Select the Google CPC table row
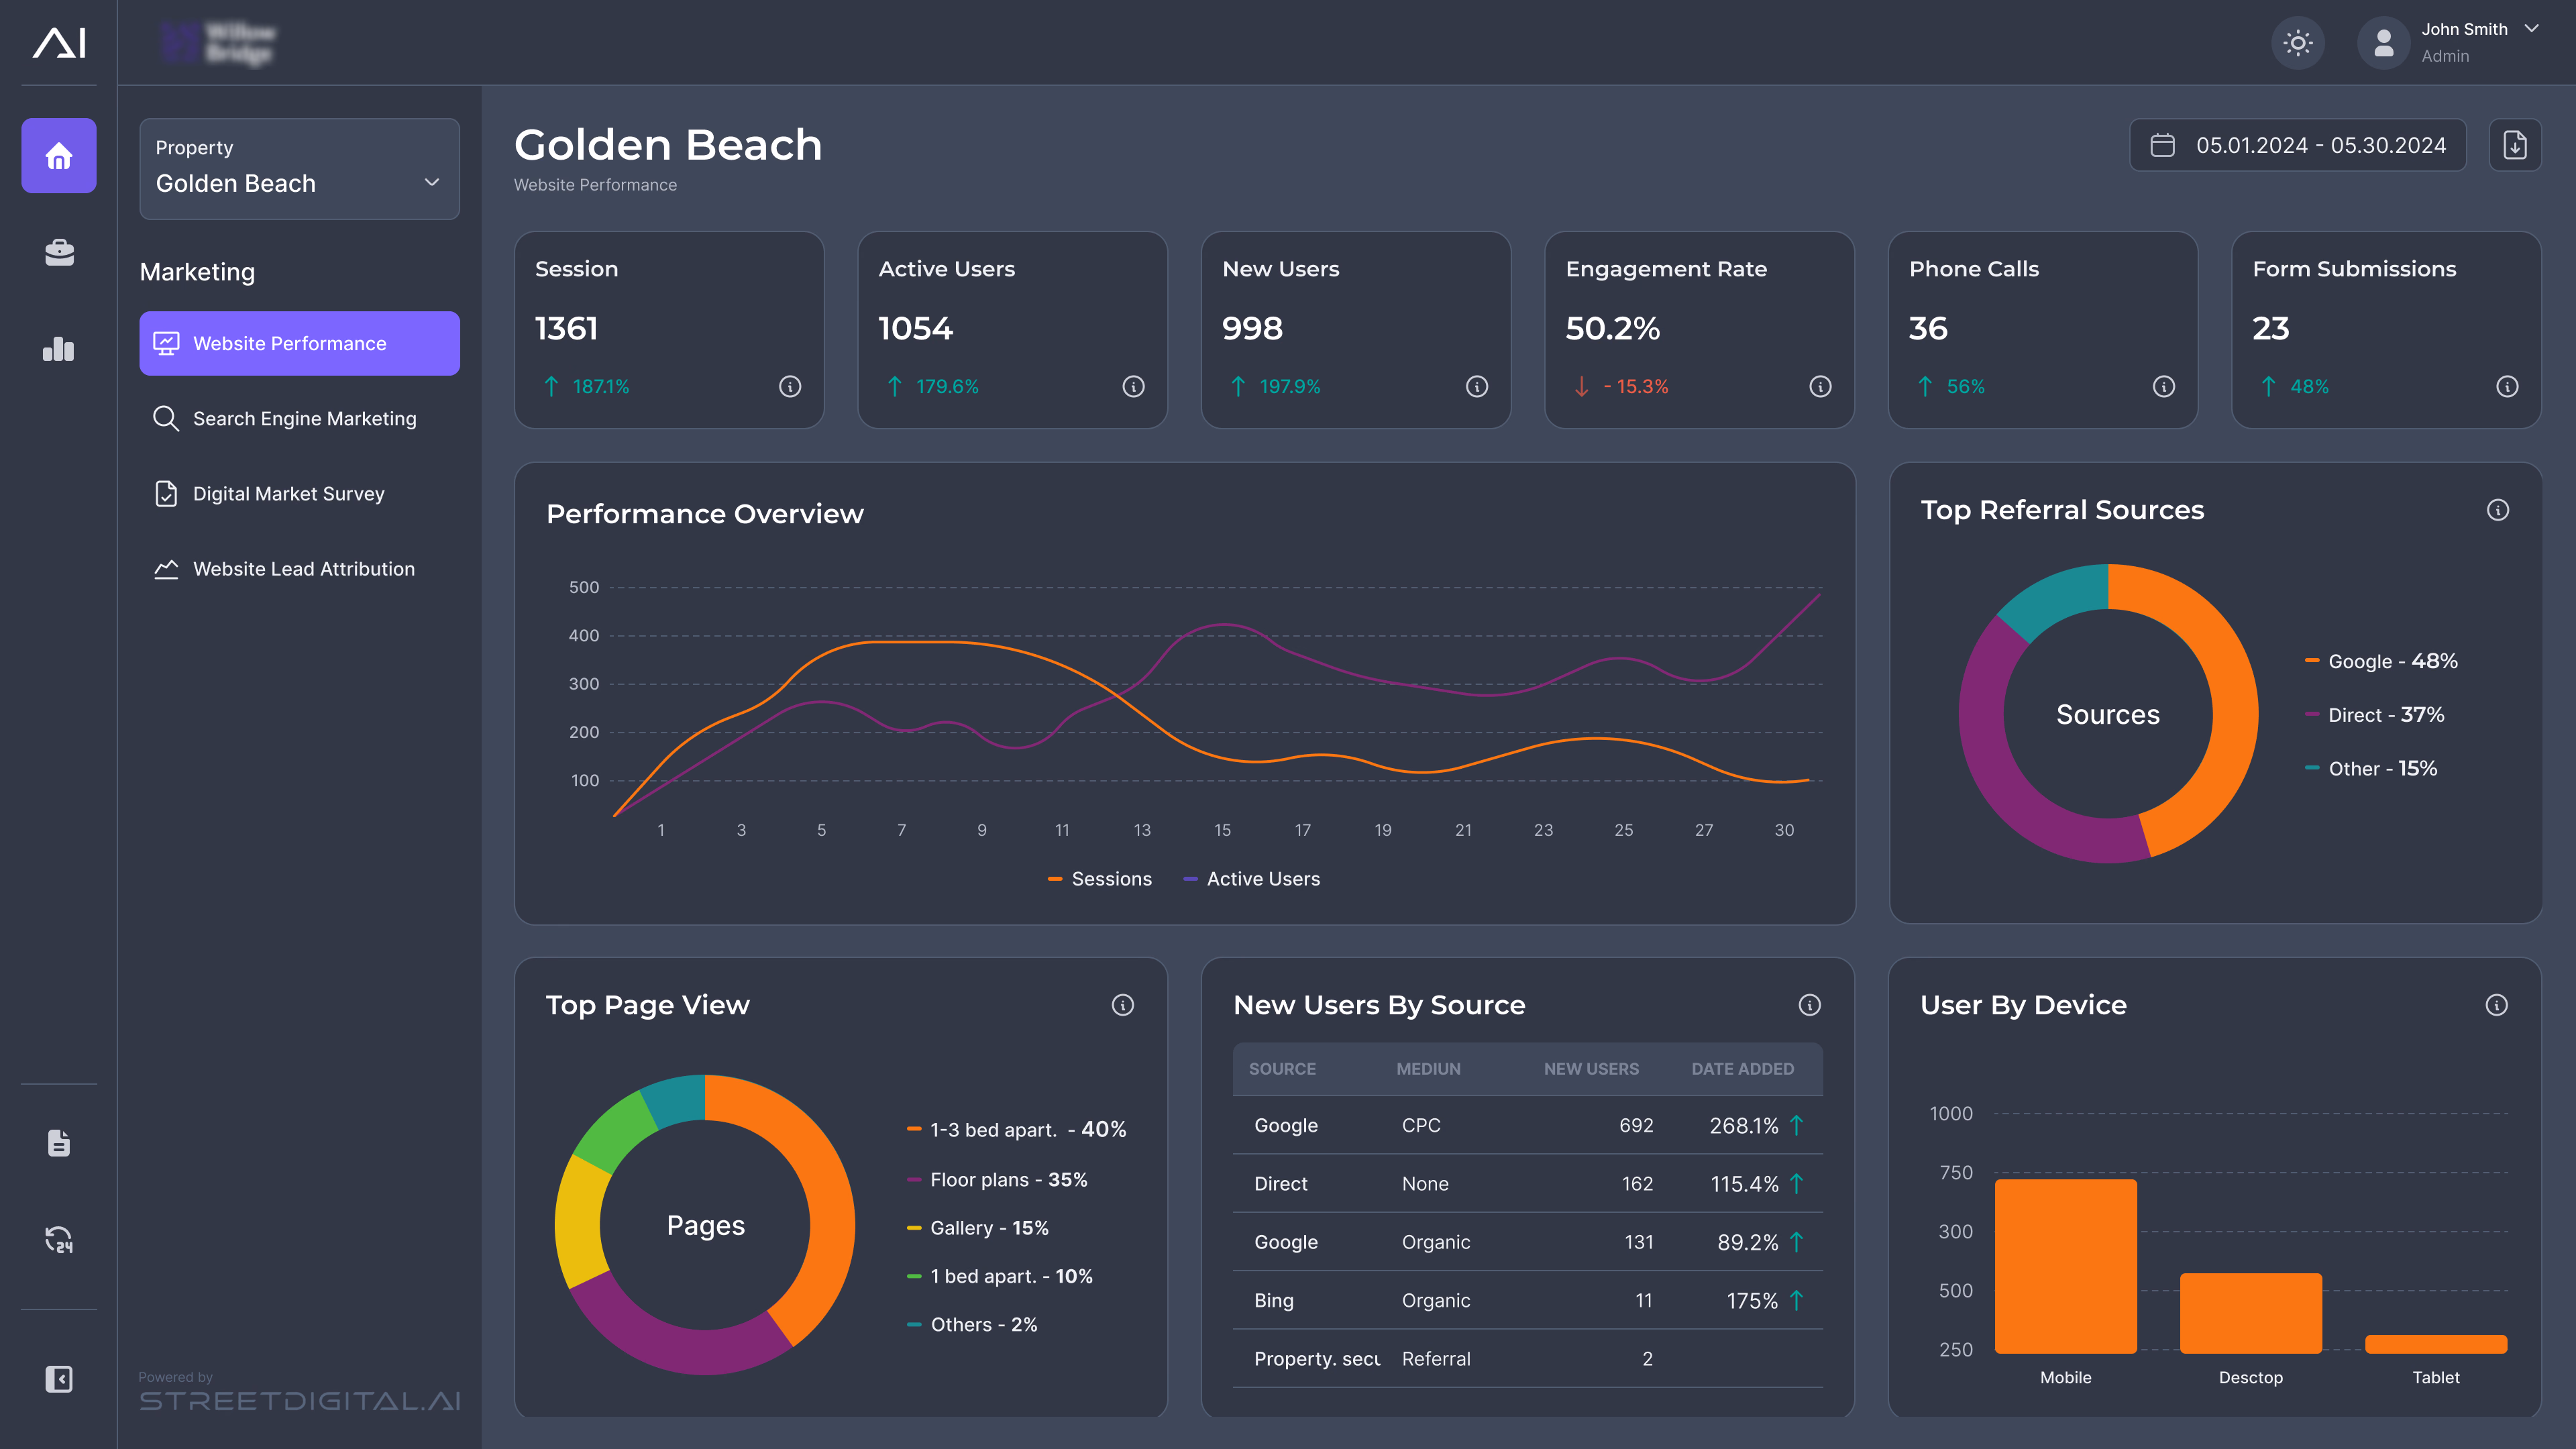 (x=1528, y=1126)
